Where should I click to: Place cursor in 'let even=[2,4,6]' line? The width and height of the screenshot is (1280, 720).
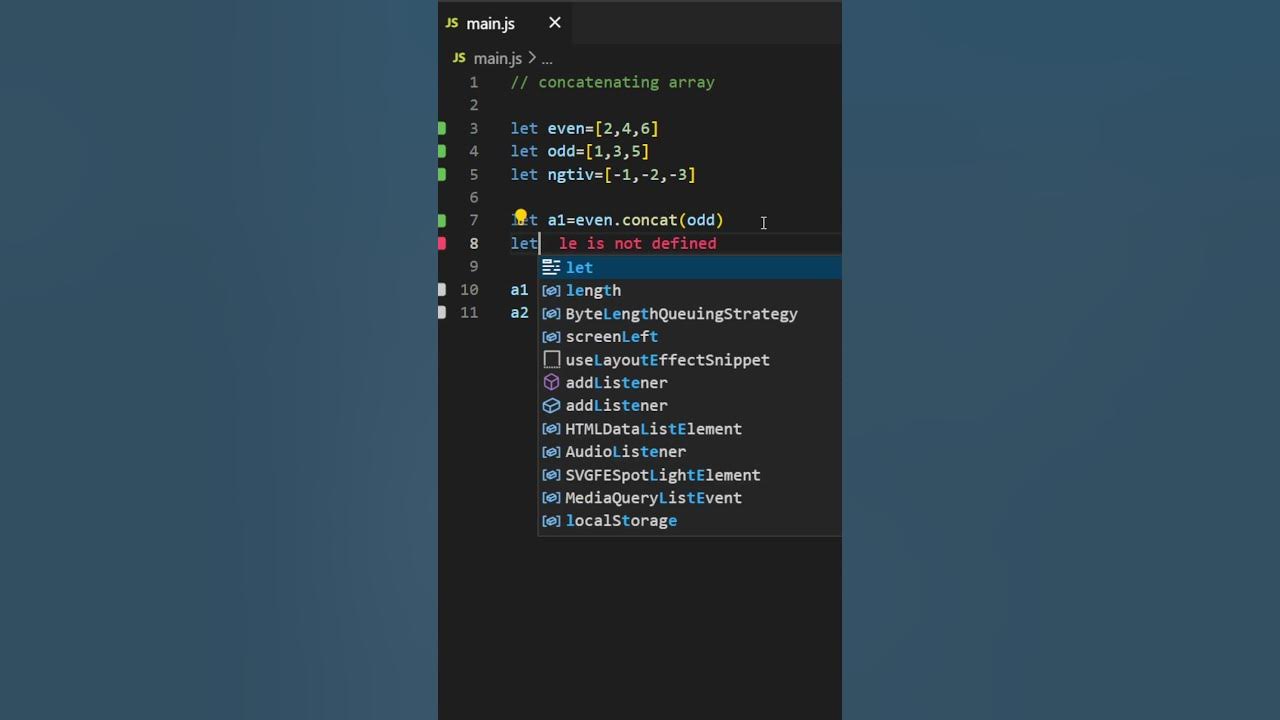pos(584,128)
